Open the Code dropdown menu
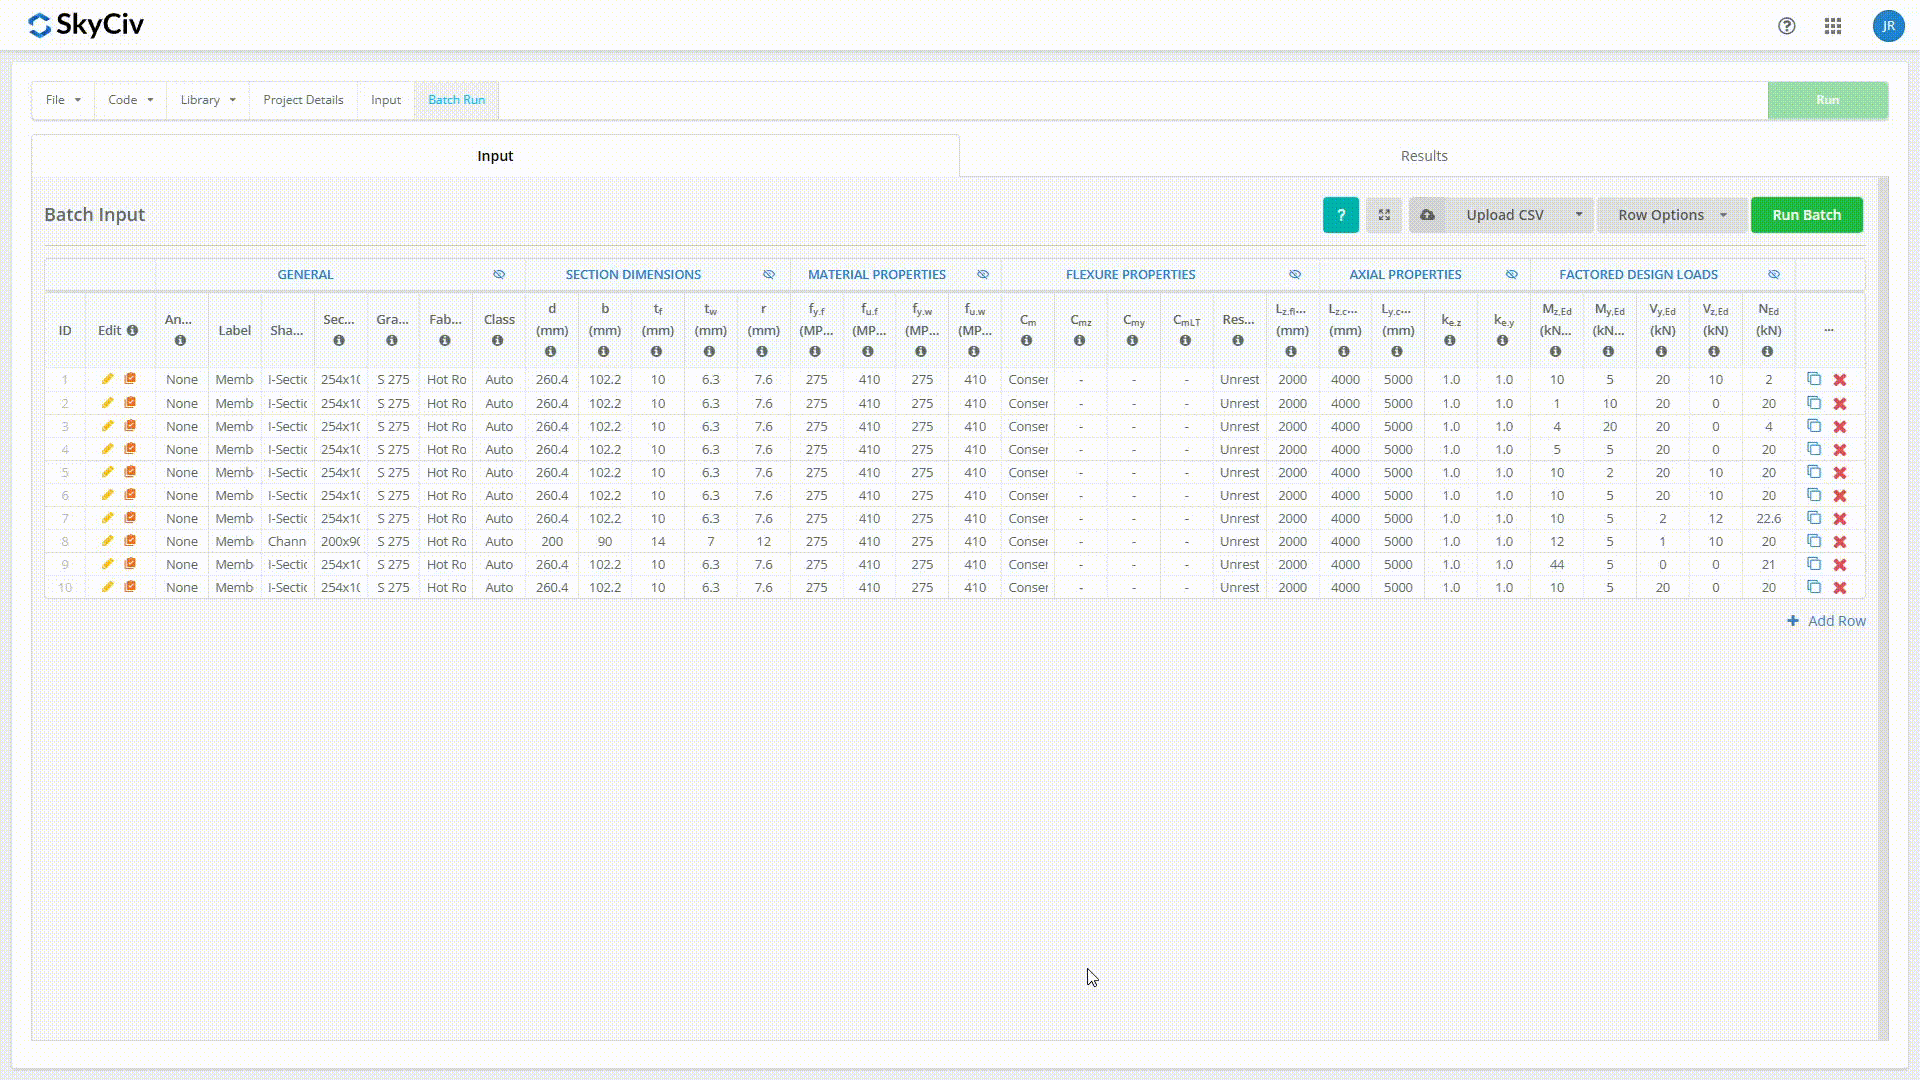 point(130,100)
